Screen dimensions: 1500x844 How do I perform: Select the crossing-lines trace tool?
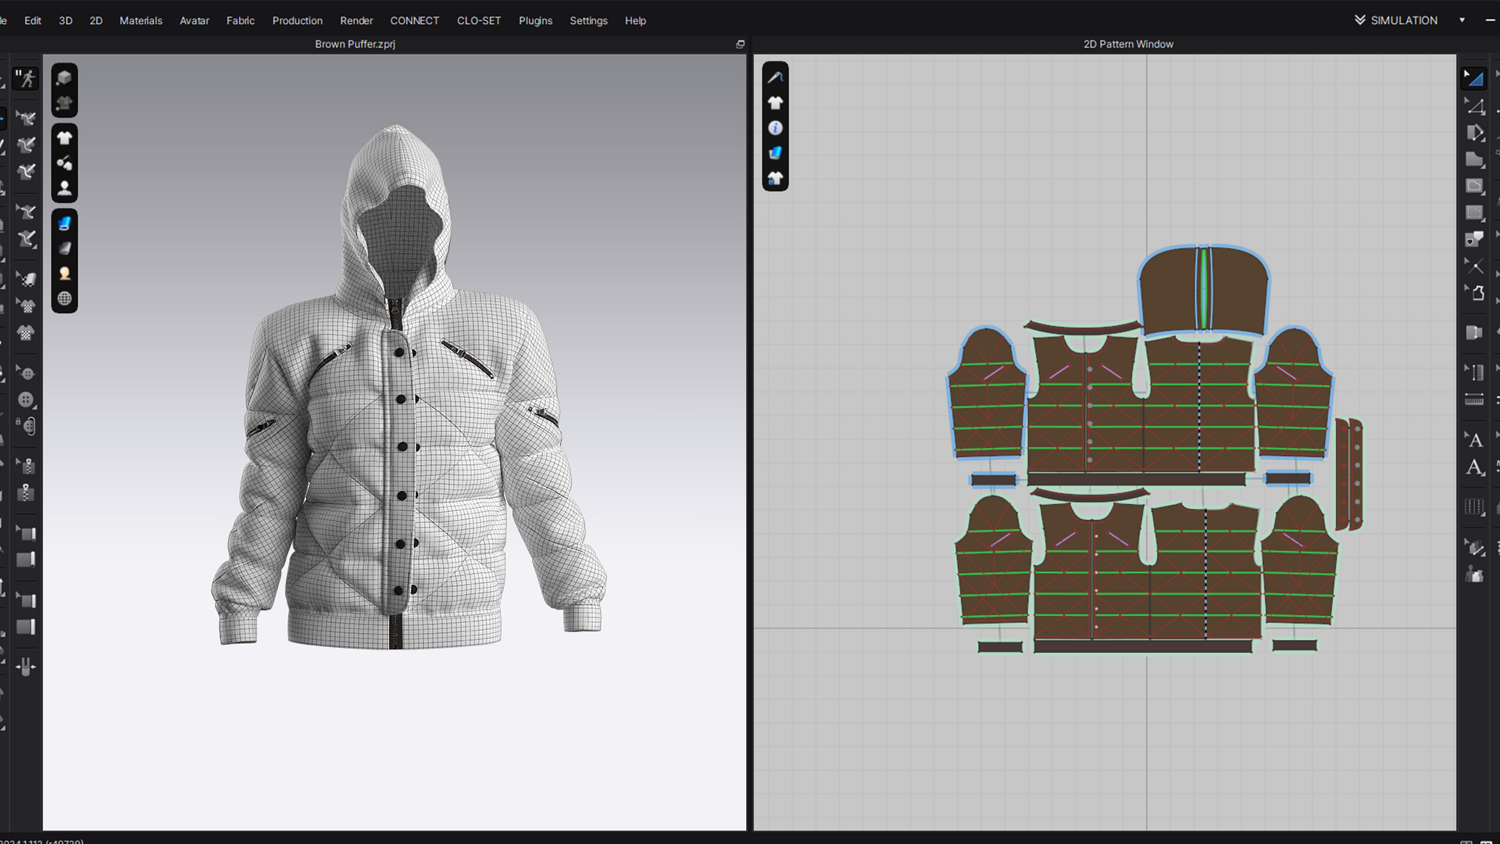pos(1474,266)
